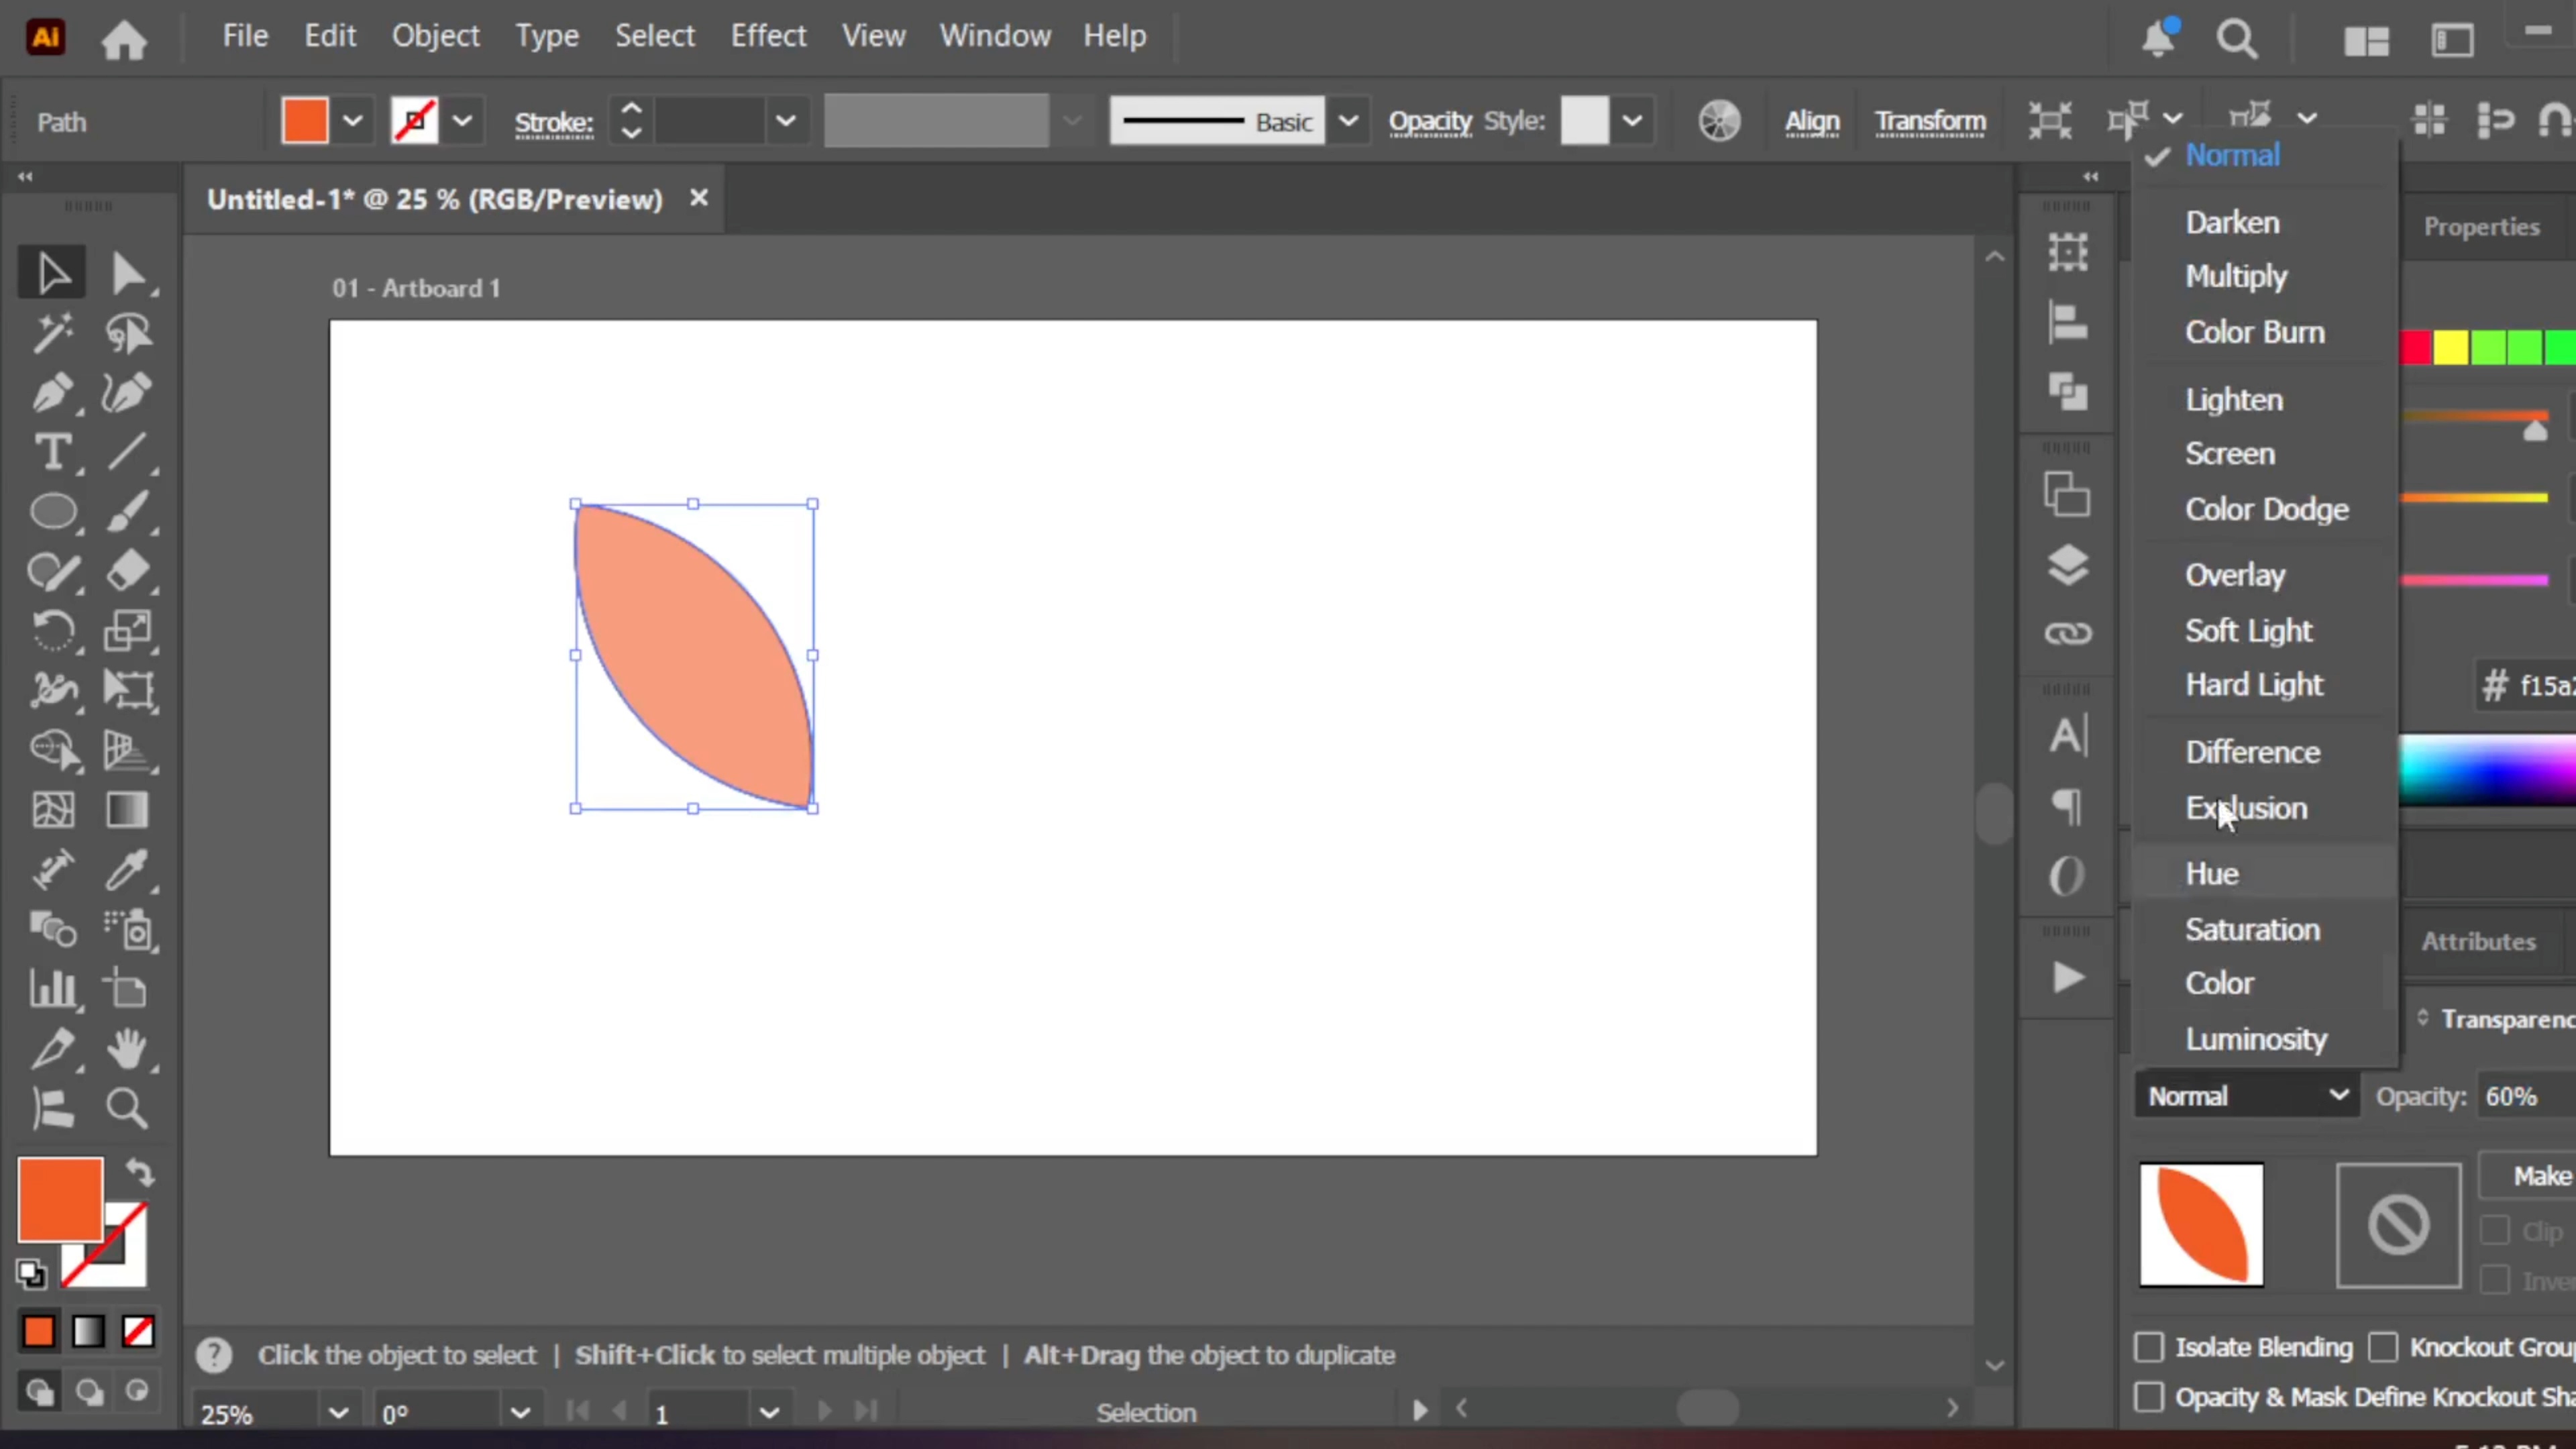The image size is (2576, 1449).
Task: Switch to the Properties panel tab
Action: (2481, 227)
